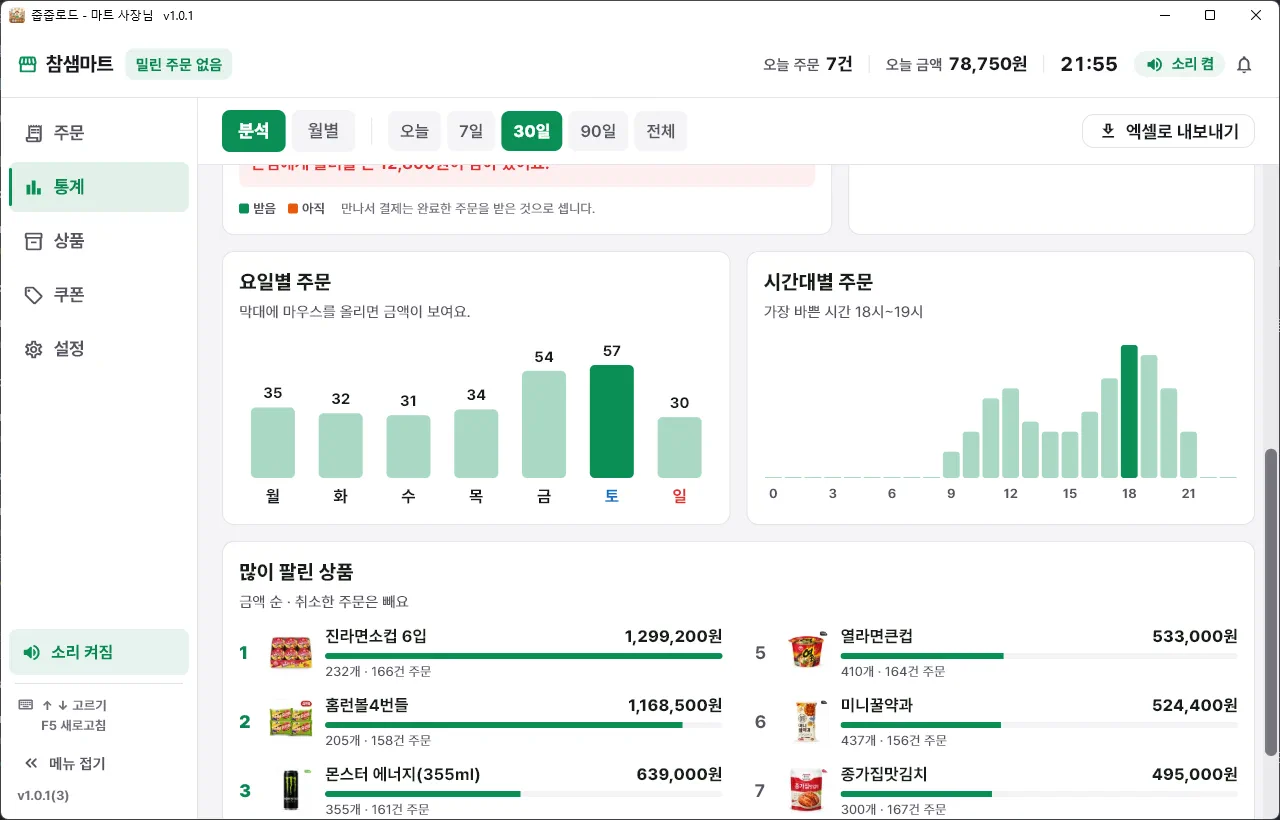
Task: Select the 월별 view toggle
Action: 323,131
